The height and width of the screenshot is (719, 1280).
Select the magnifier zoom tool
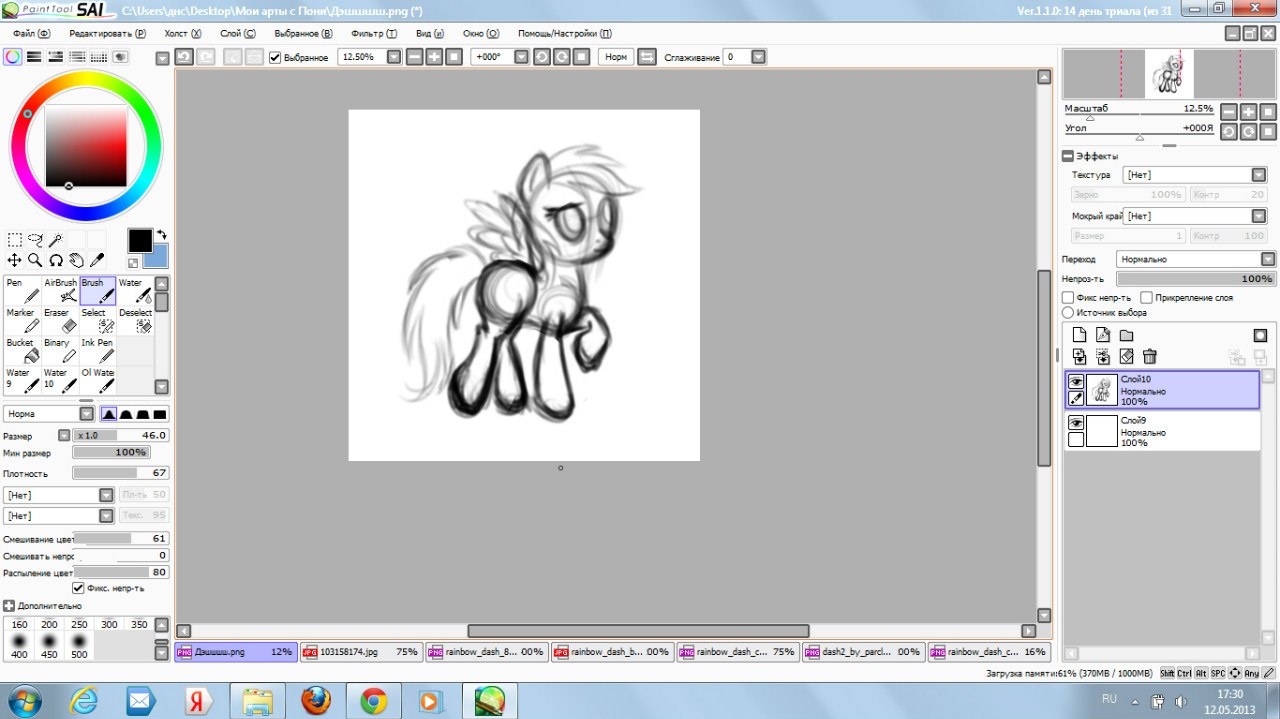(x=35, y=260)
